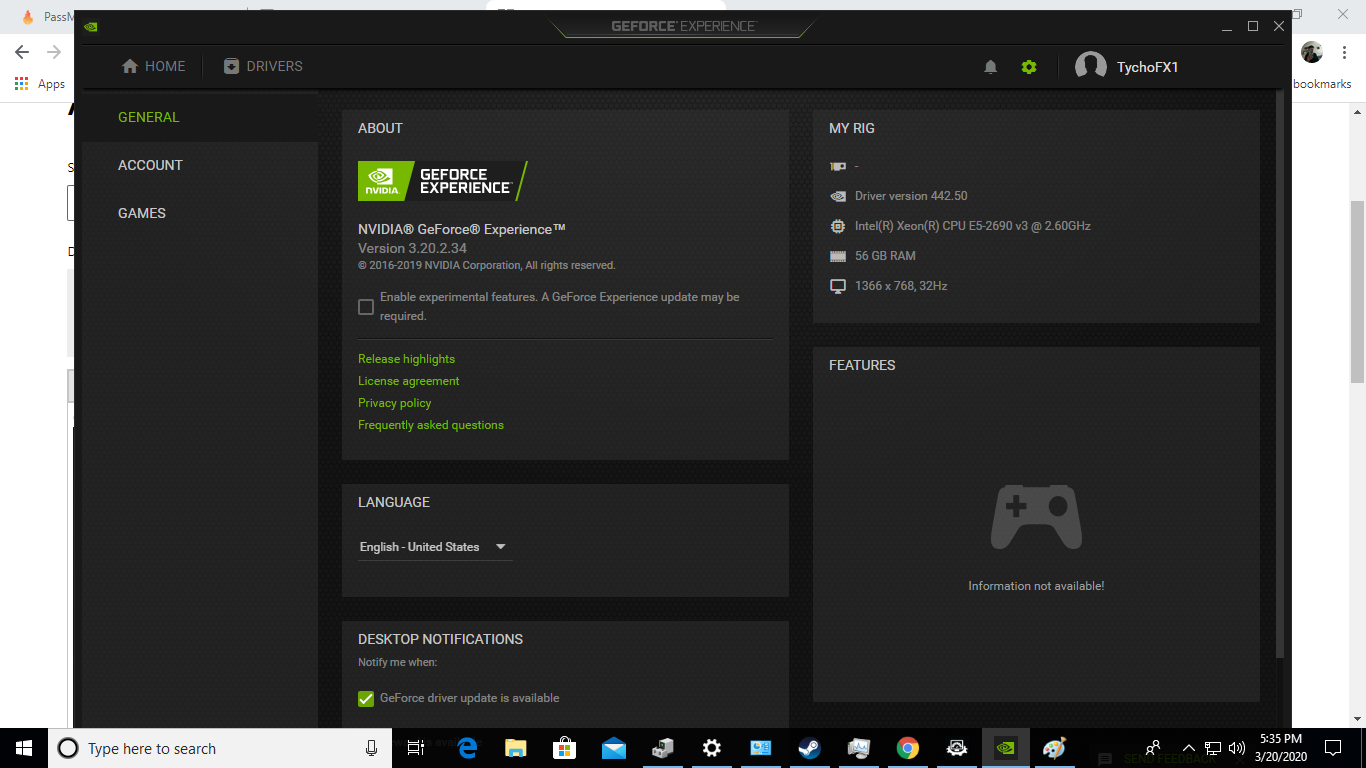Open Microsoft Store from the taskbar
1366x768 pixels.
click(565, 748)
